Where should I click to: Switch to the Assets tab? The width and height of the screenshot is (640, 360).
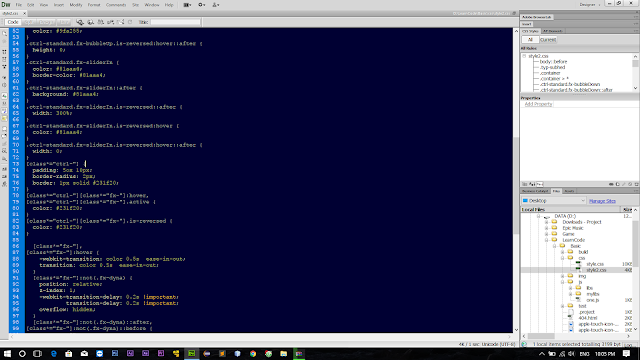point(569,191)
